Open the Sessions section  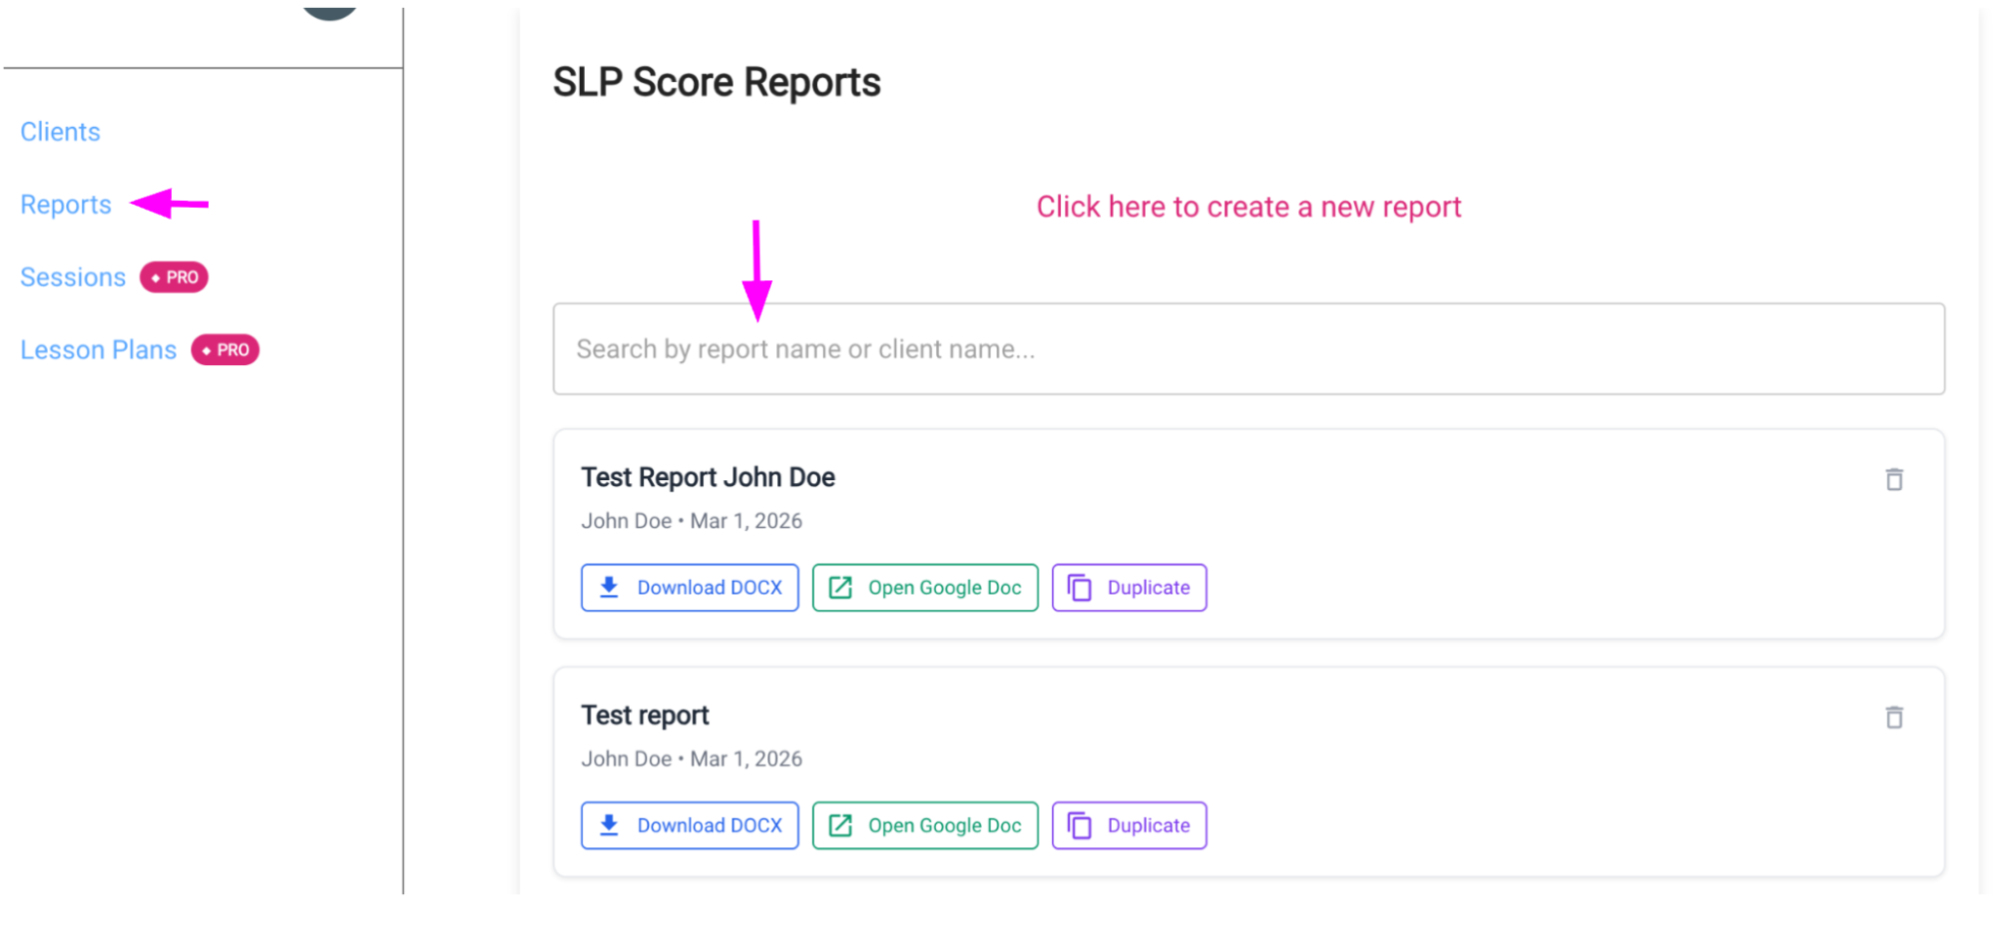pos(72,277)
